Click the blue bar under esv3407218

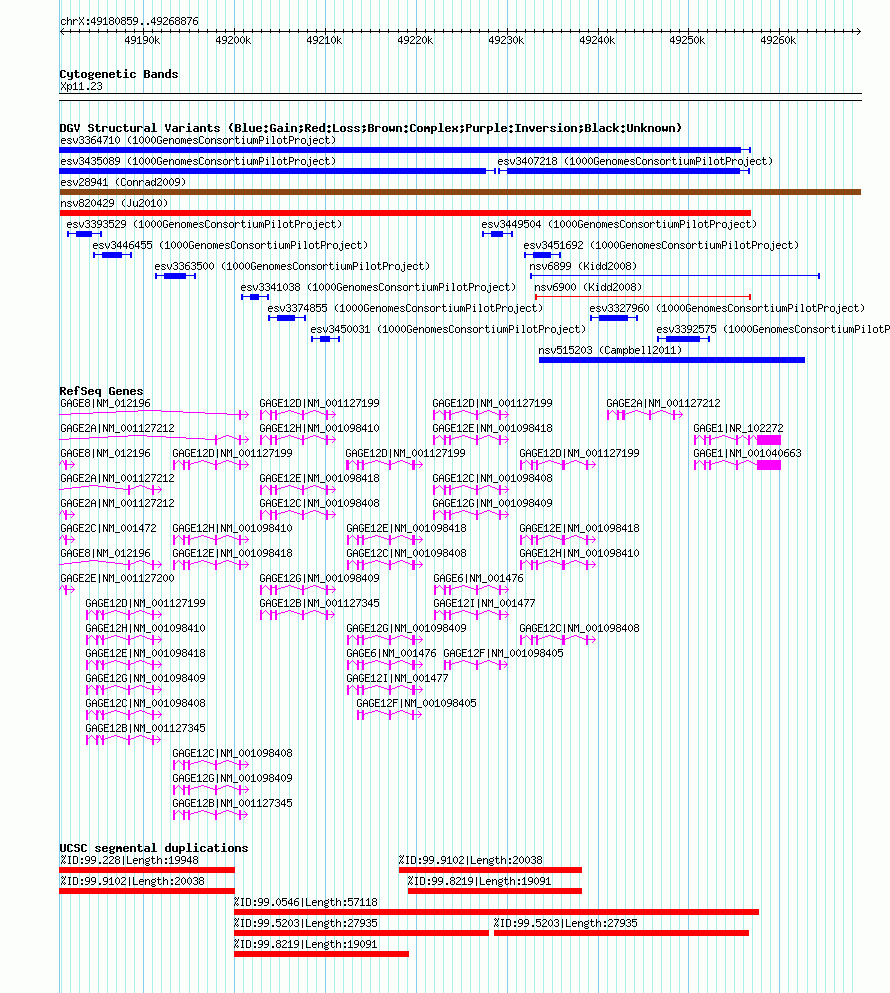coord(624,171)
